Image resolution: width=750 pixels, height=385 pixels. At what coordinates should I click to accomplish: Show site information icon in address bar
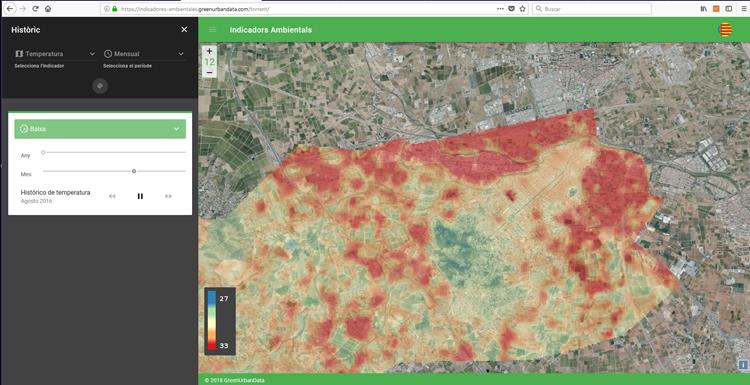pos(107,9)
